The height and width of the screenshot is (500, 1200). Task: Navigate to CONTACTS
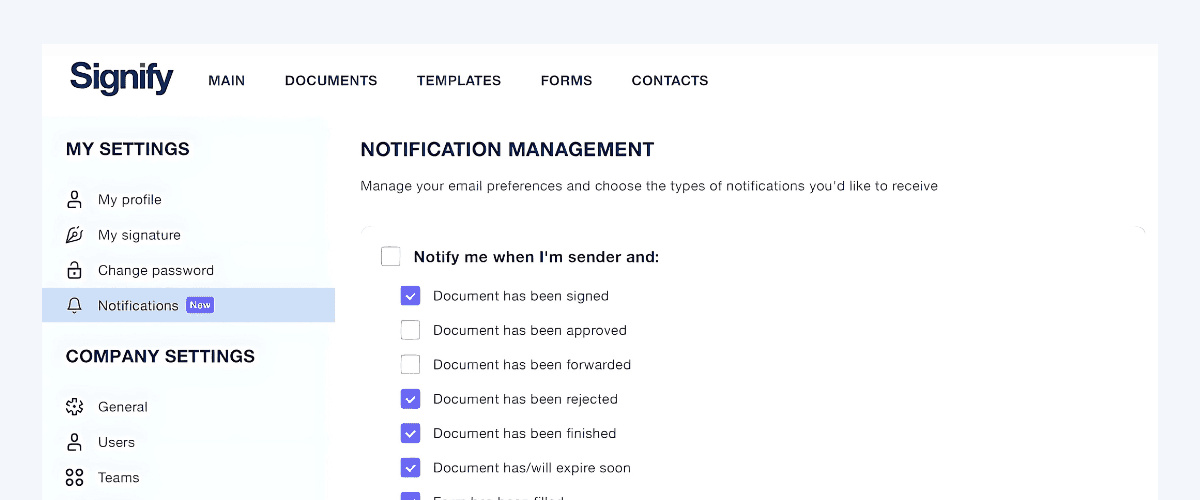click(x=670, y=81)
